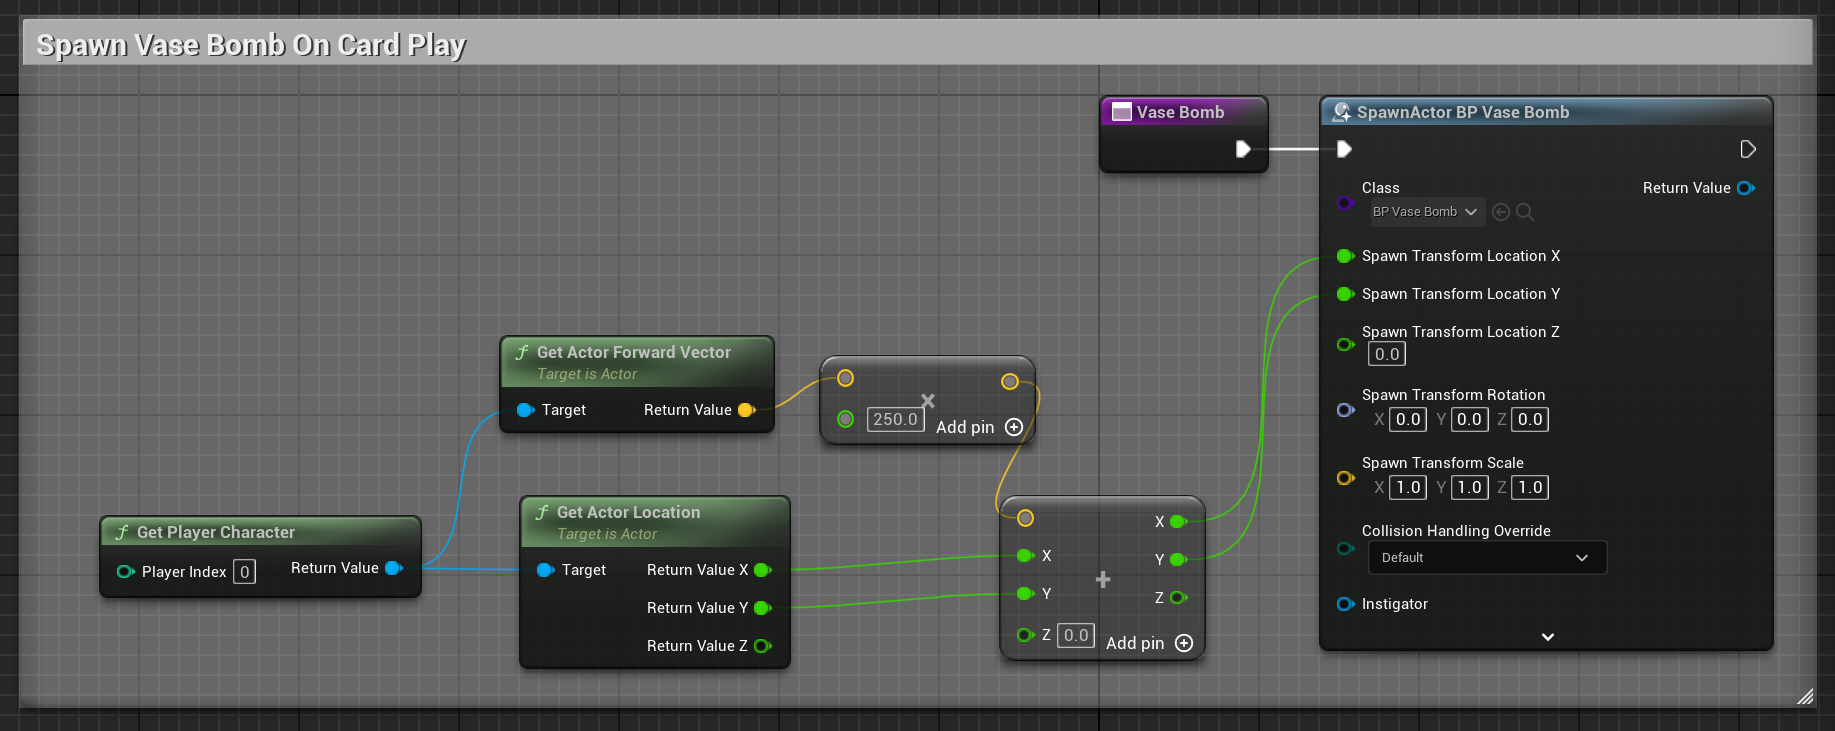1835x731 pixels.
Task: Click the SpawnActor output execution pin
Action: click(1748, 149)
